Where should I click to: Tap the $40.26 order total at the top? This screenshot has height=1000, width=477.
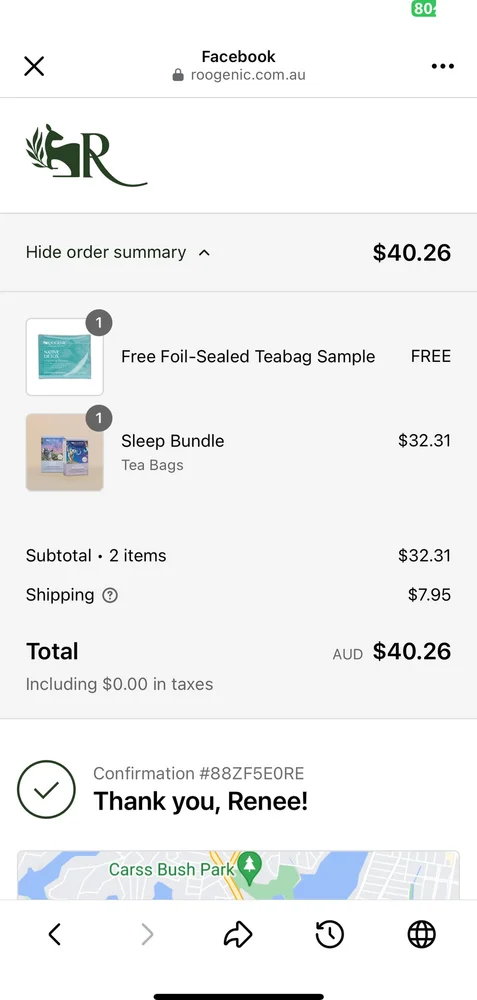(x=412, y=253)
